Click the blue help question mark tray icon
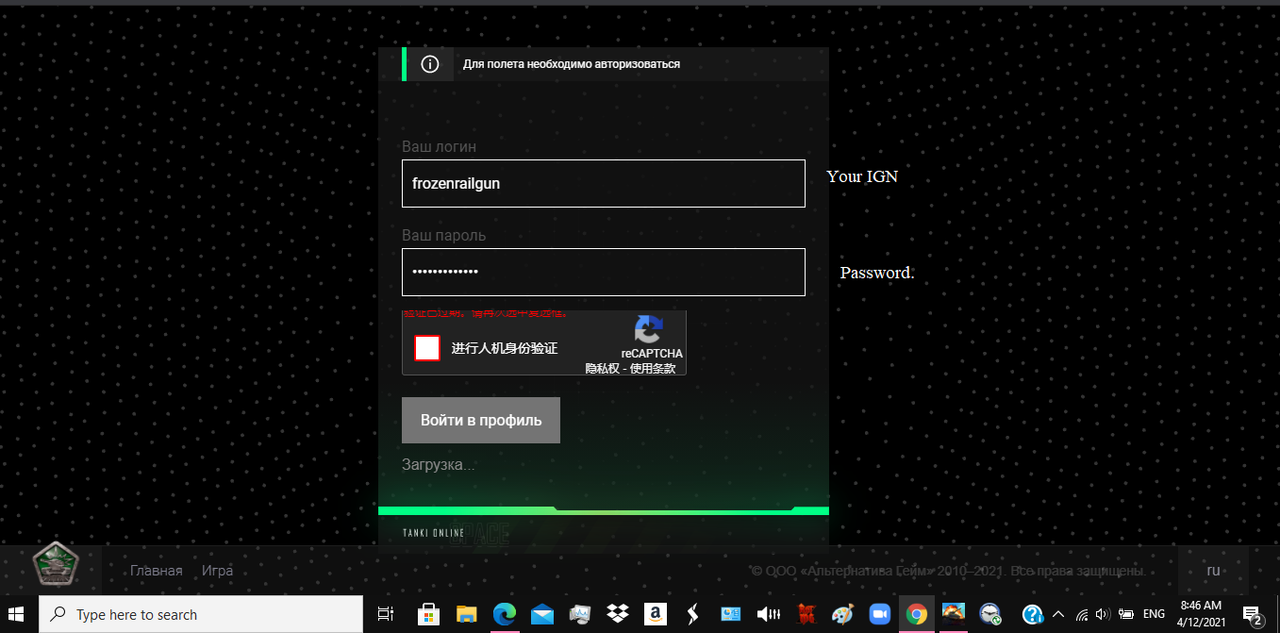Image resolution: width=1280 pixels, height=633 pixels. (1033, 614)
